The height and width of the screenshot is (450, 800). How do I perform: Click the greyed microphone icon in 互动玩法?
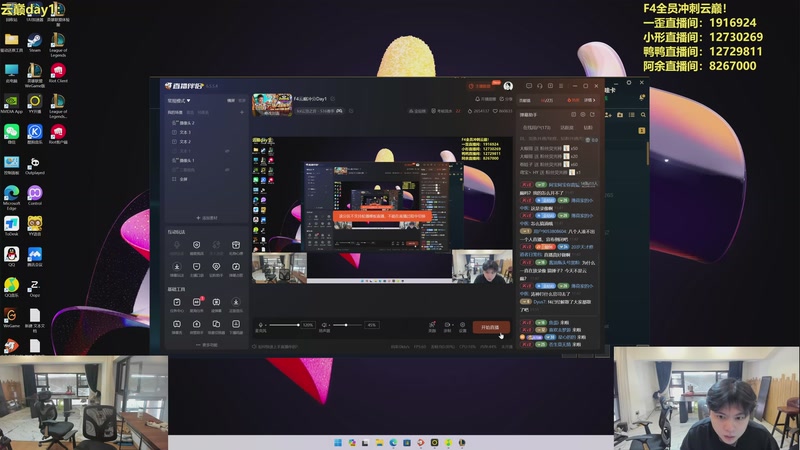pyautogui.click(x=177, y=247)
